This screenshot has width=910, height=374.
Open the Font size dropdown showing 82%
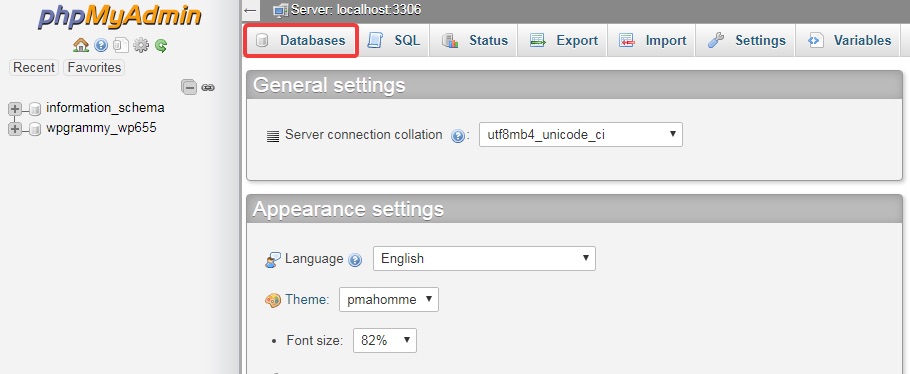[x=385, y=340]
